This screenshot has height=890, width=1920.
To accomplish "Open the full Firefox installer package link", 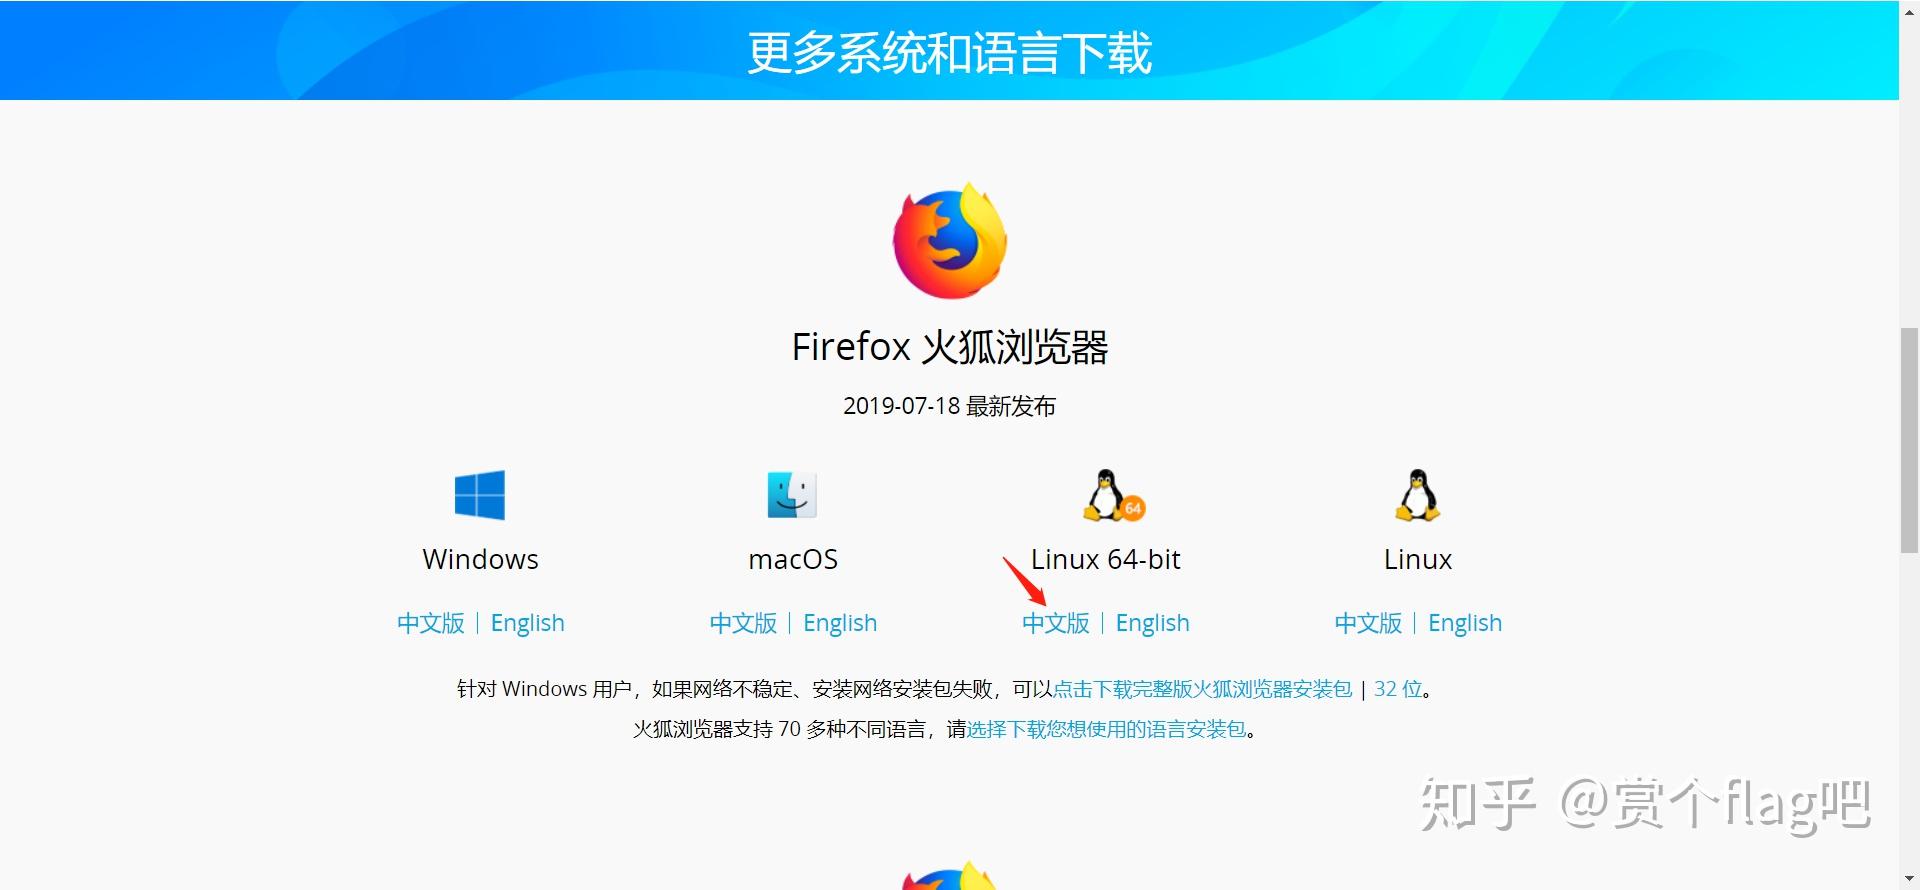I will pos(1202,689).
